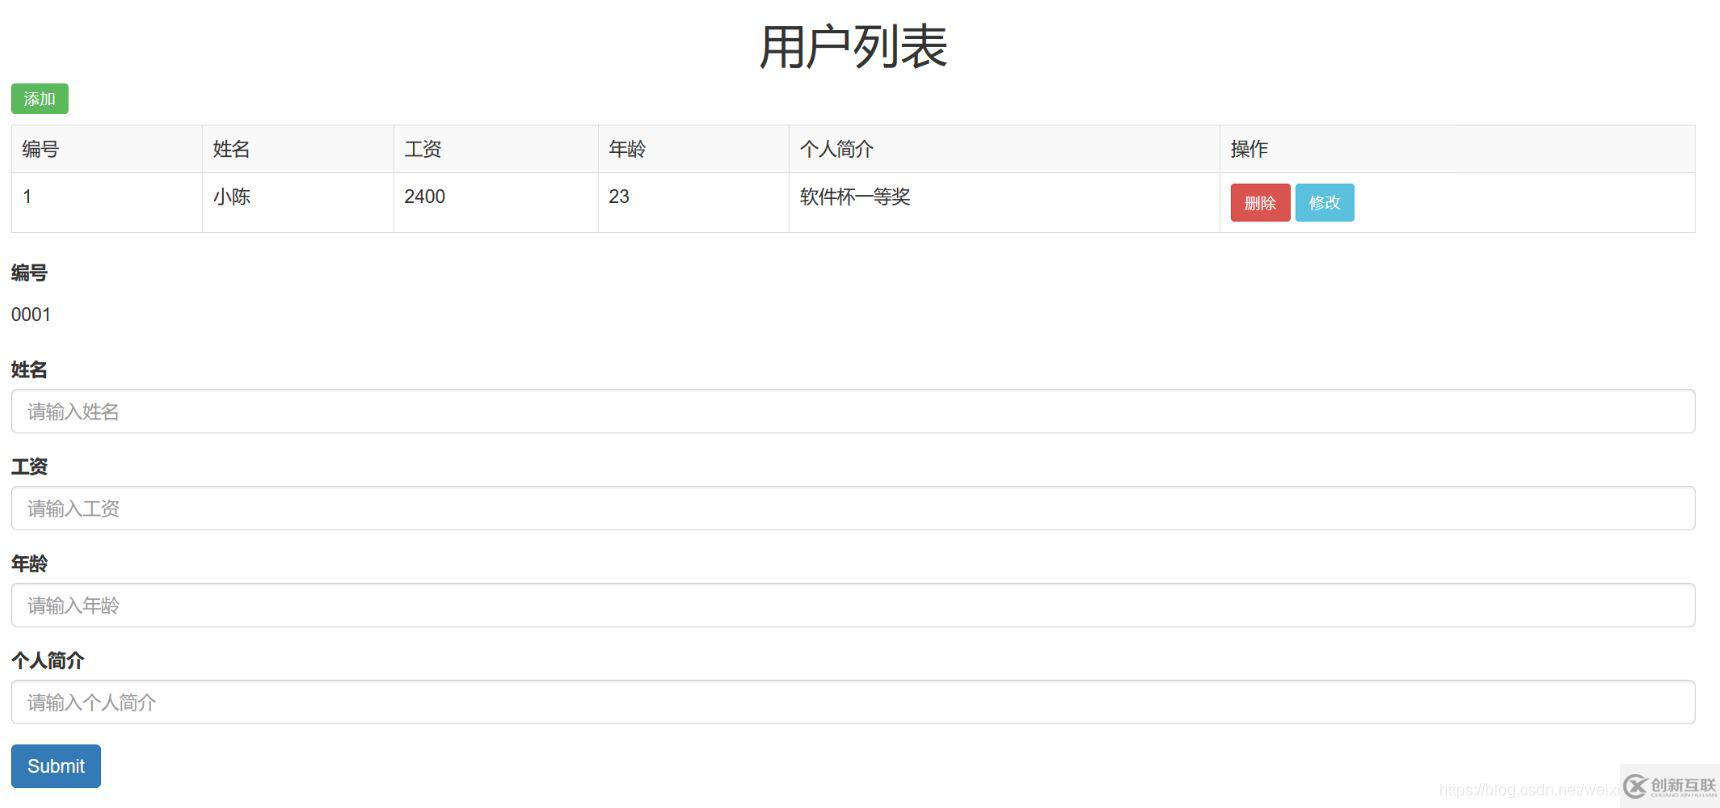Focus the 请输入姓名 input field
The height and width of the screenshot is (808, 1720).
tap(853, 411)
